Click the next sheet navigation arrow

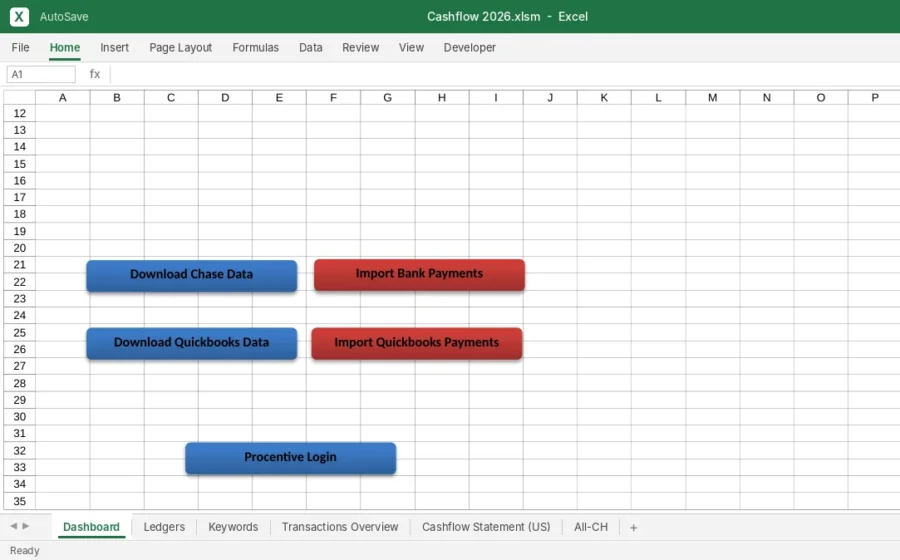[25, 526]
